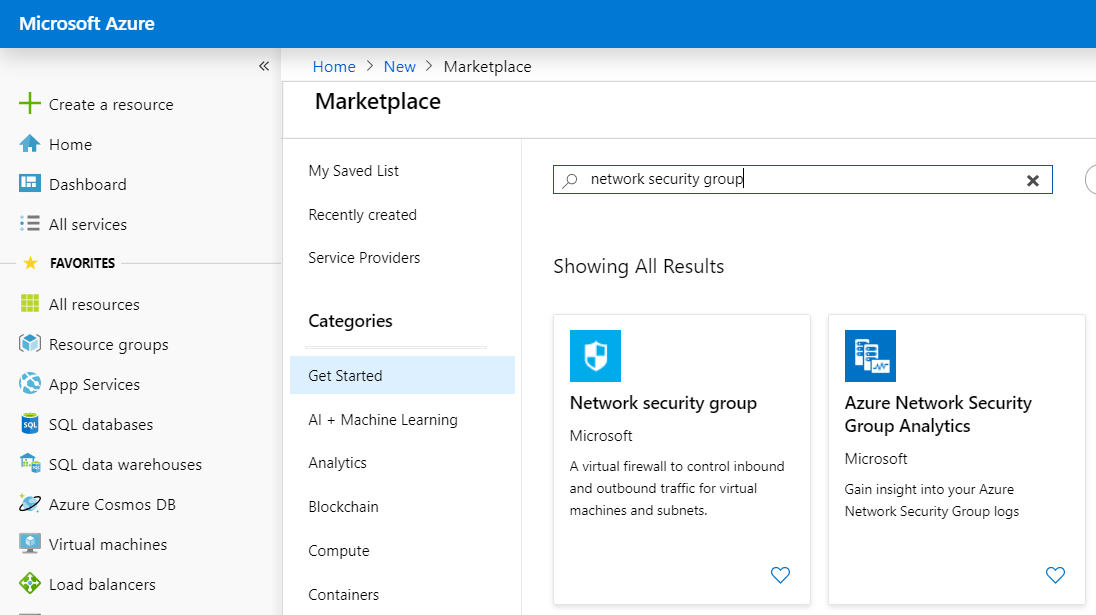Favorite Azure Network Security Group Analytics heart
The height and width of the screenshot is (615, 1096).
1055,574
